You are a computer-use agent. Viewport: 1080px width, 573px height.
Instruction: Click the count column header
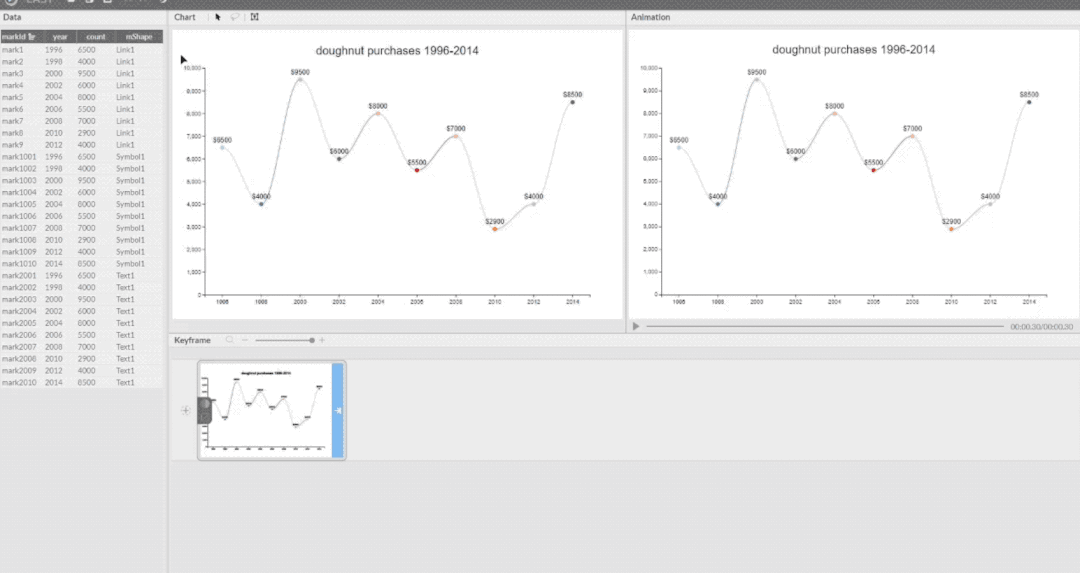[95, 36]
